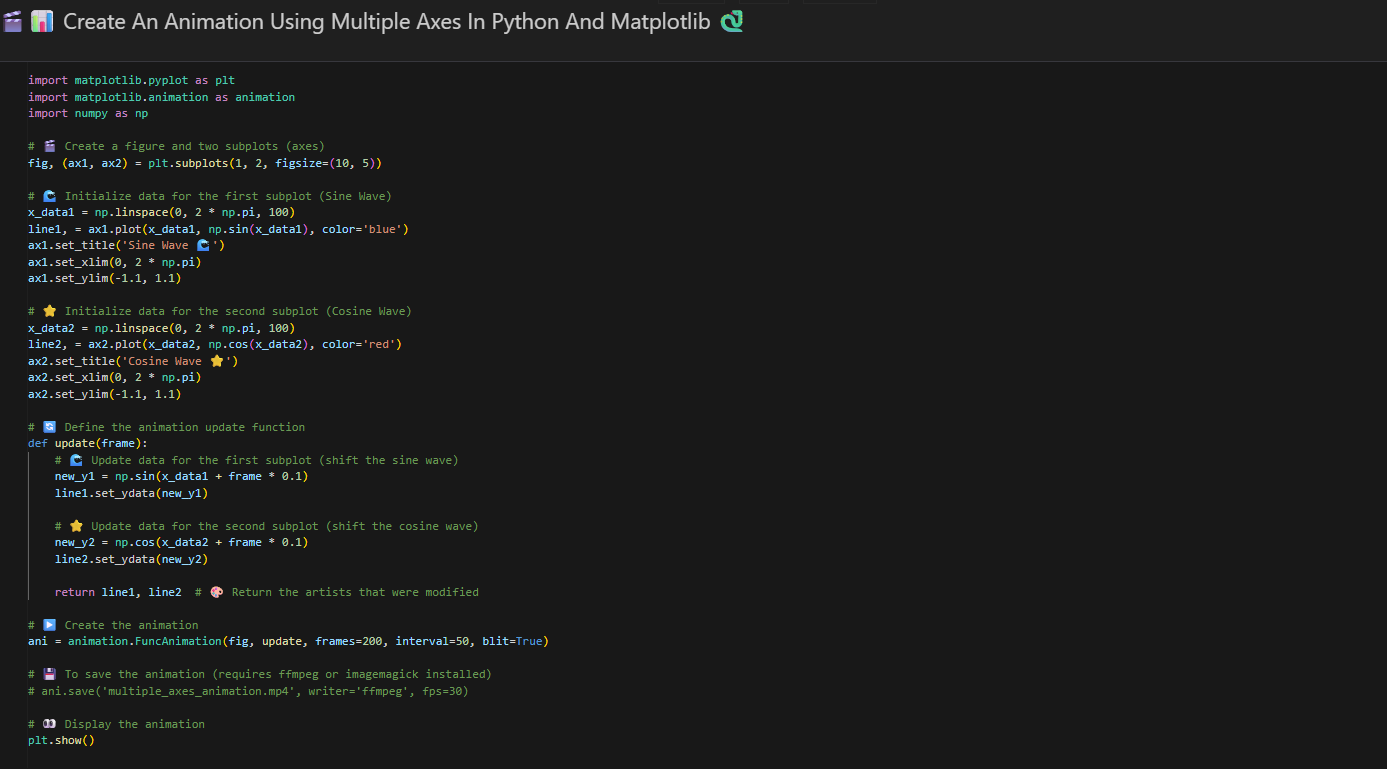Click the 'new_y2 = np.cos' line

181,542
